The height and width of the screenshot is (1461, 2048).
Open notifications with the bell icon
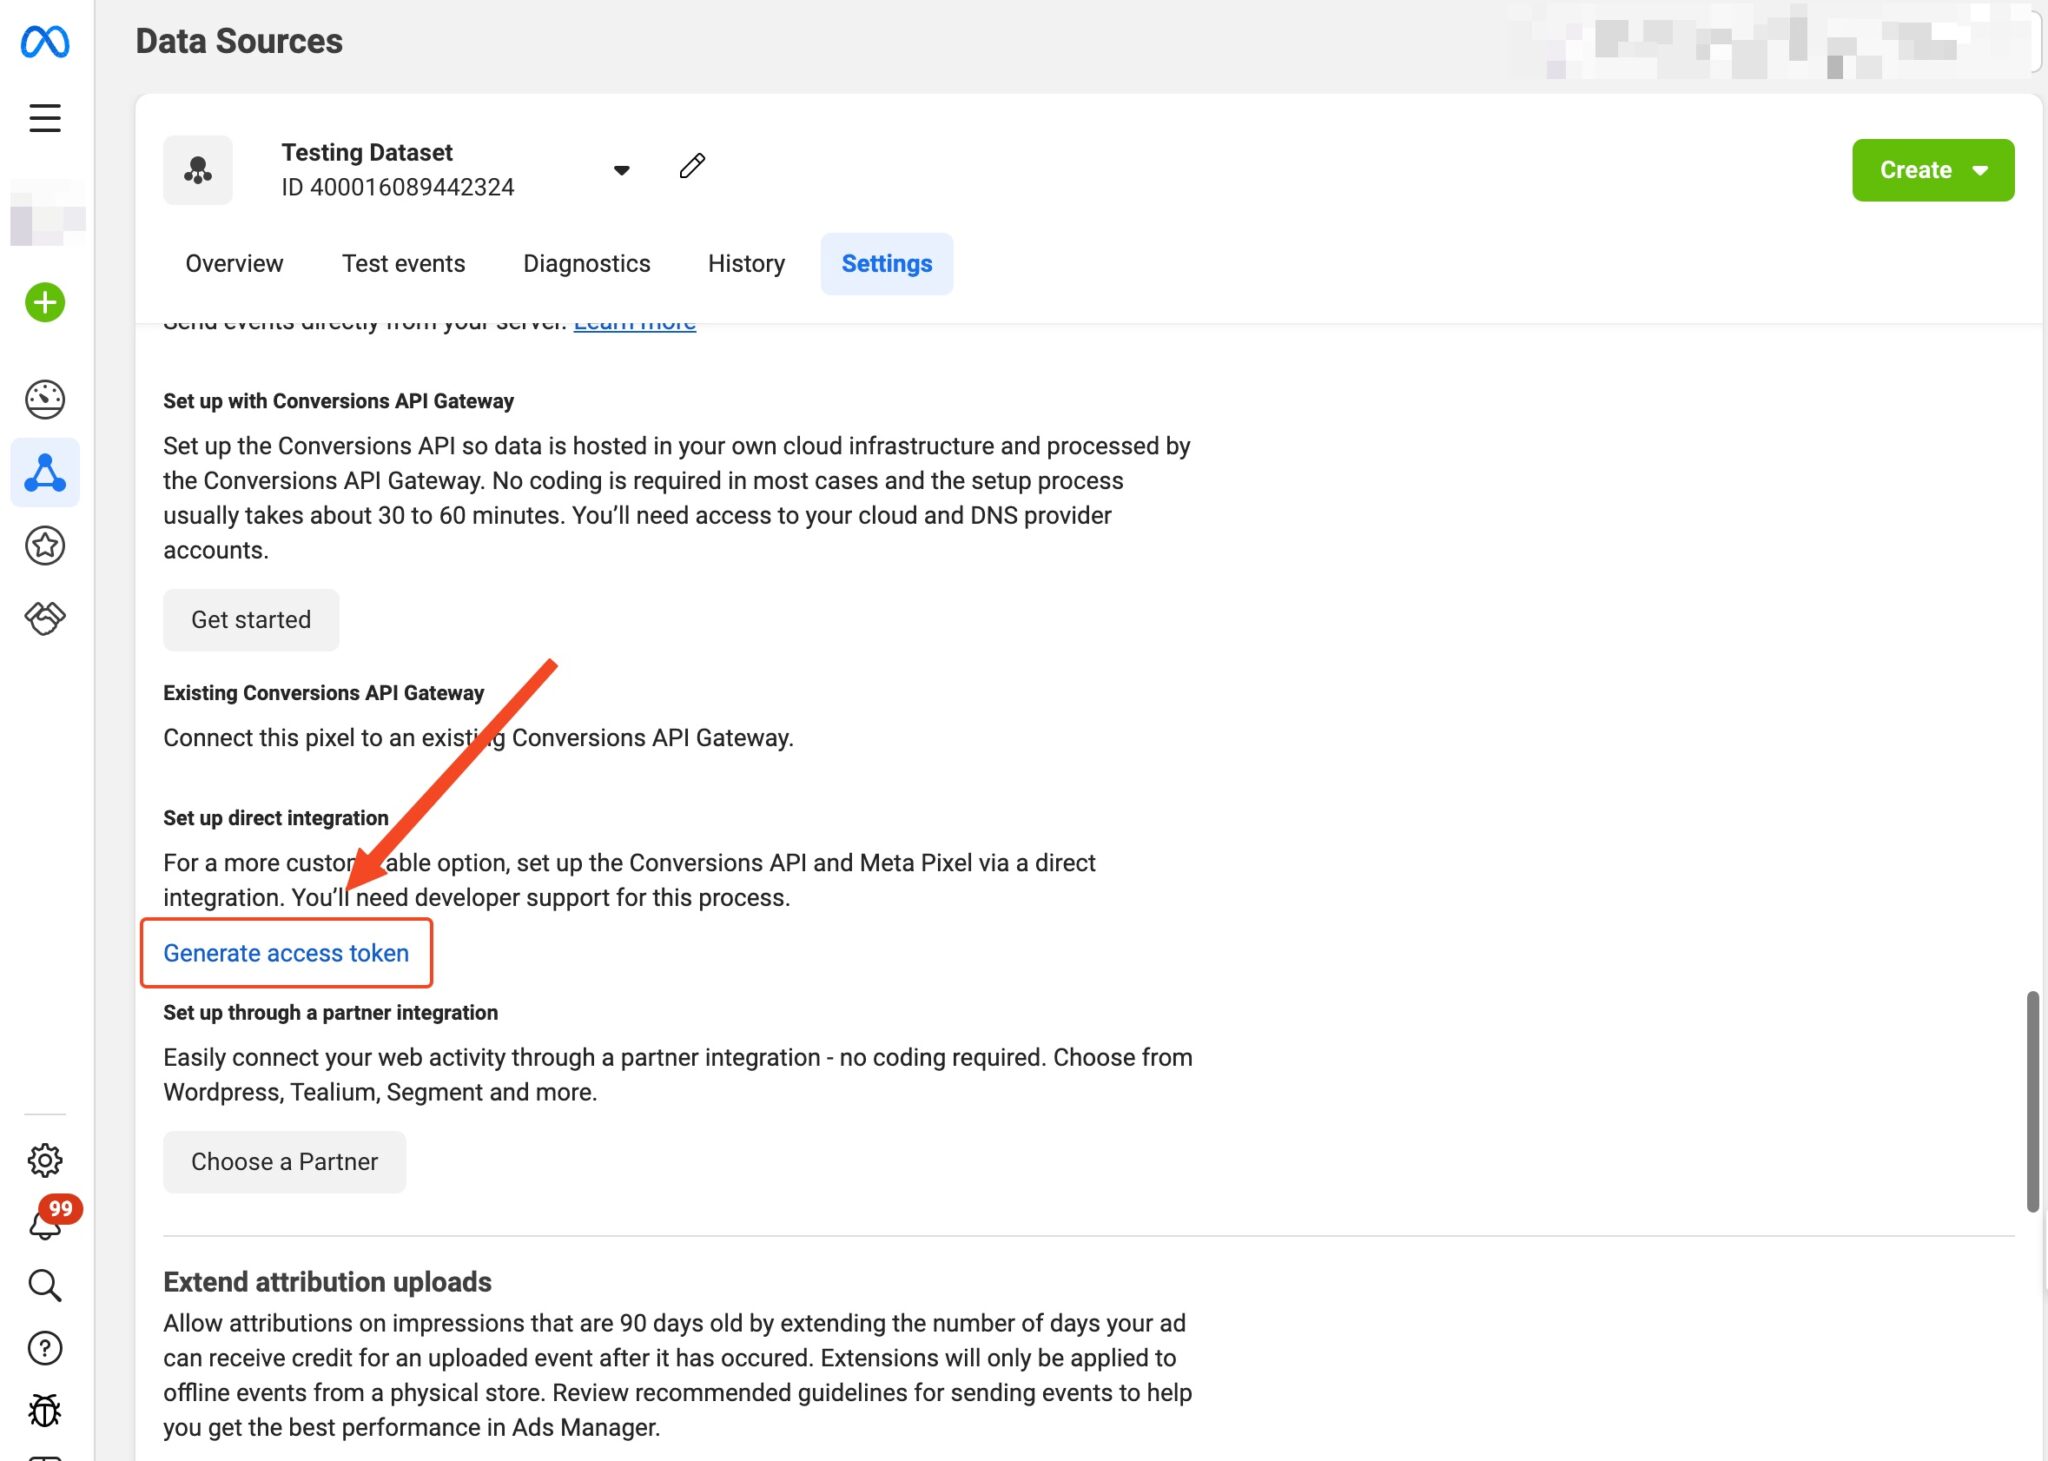click(x=44, y=1224)
